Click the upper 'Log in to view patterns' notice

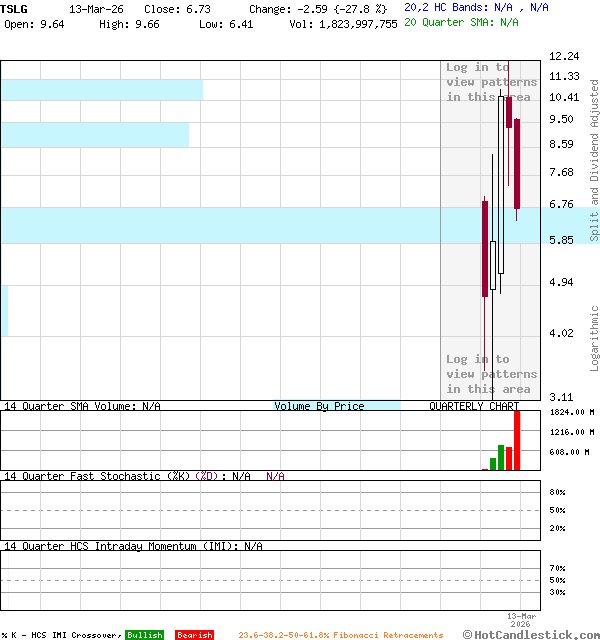(491, 82)
